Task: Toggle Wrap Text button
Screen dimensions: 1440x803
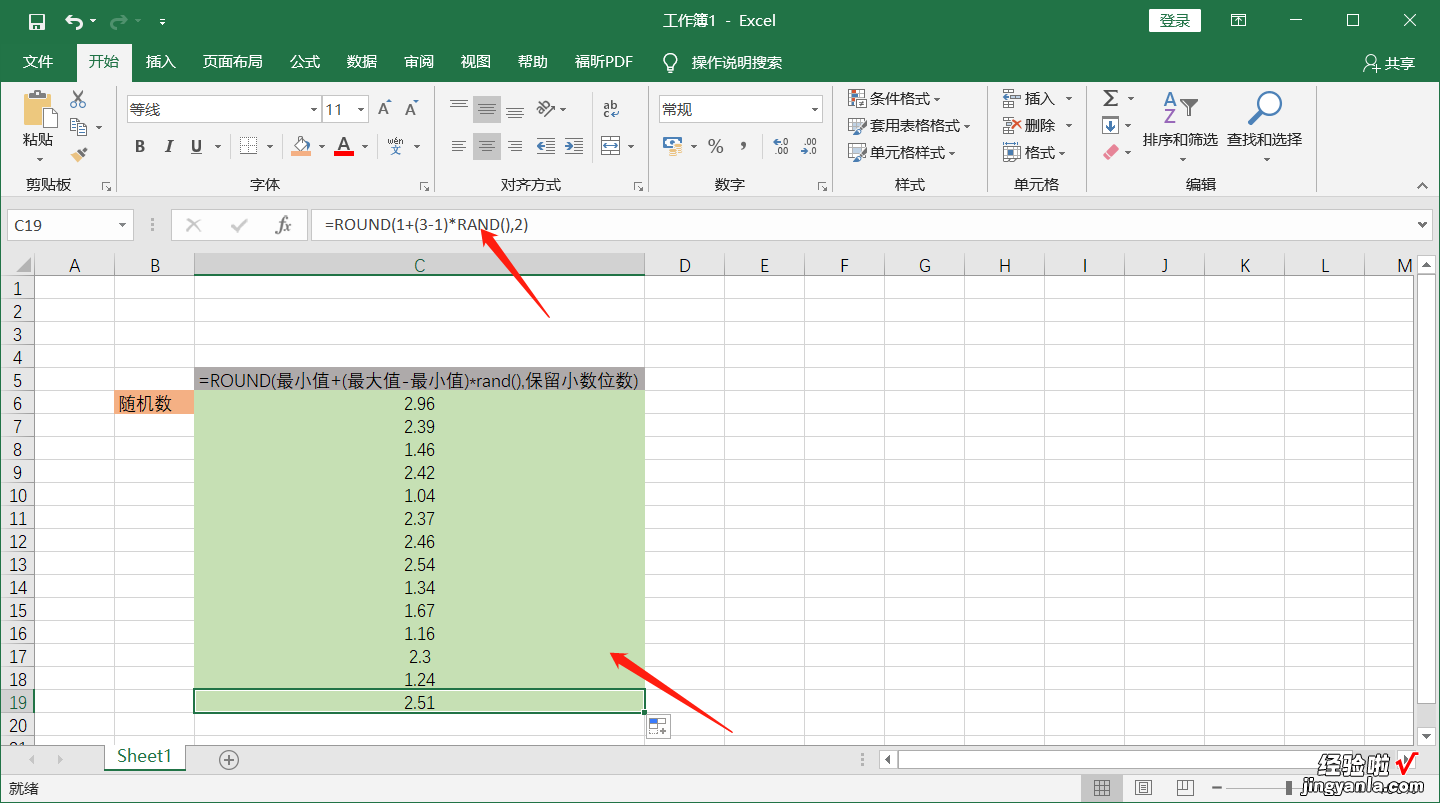Action: point(610,109)
